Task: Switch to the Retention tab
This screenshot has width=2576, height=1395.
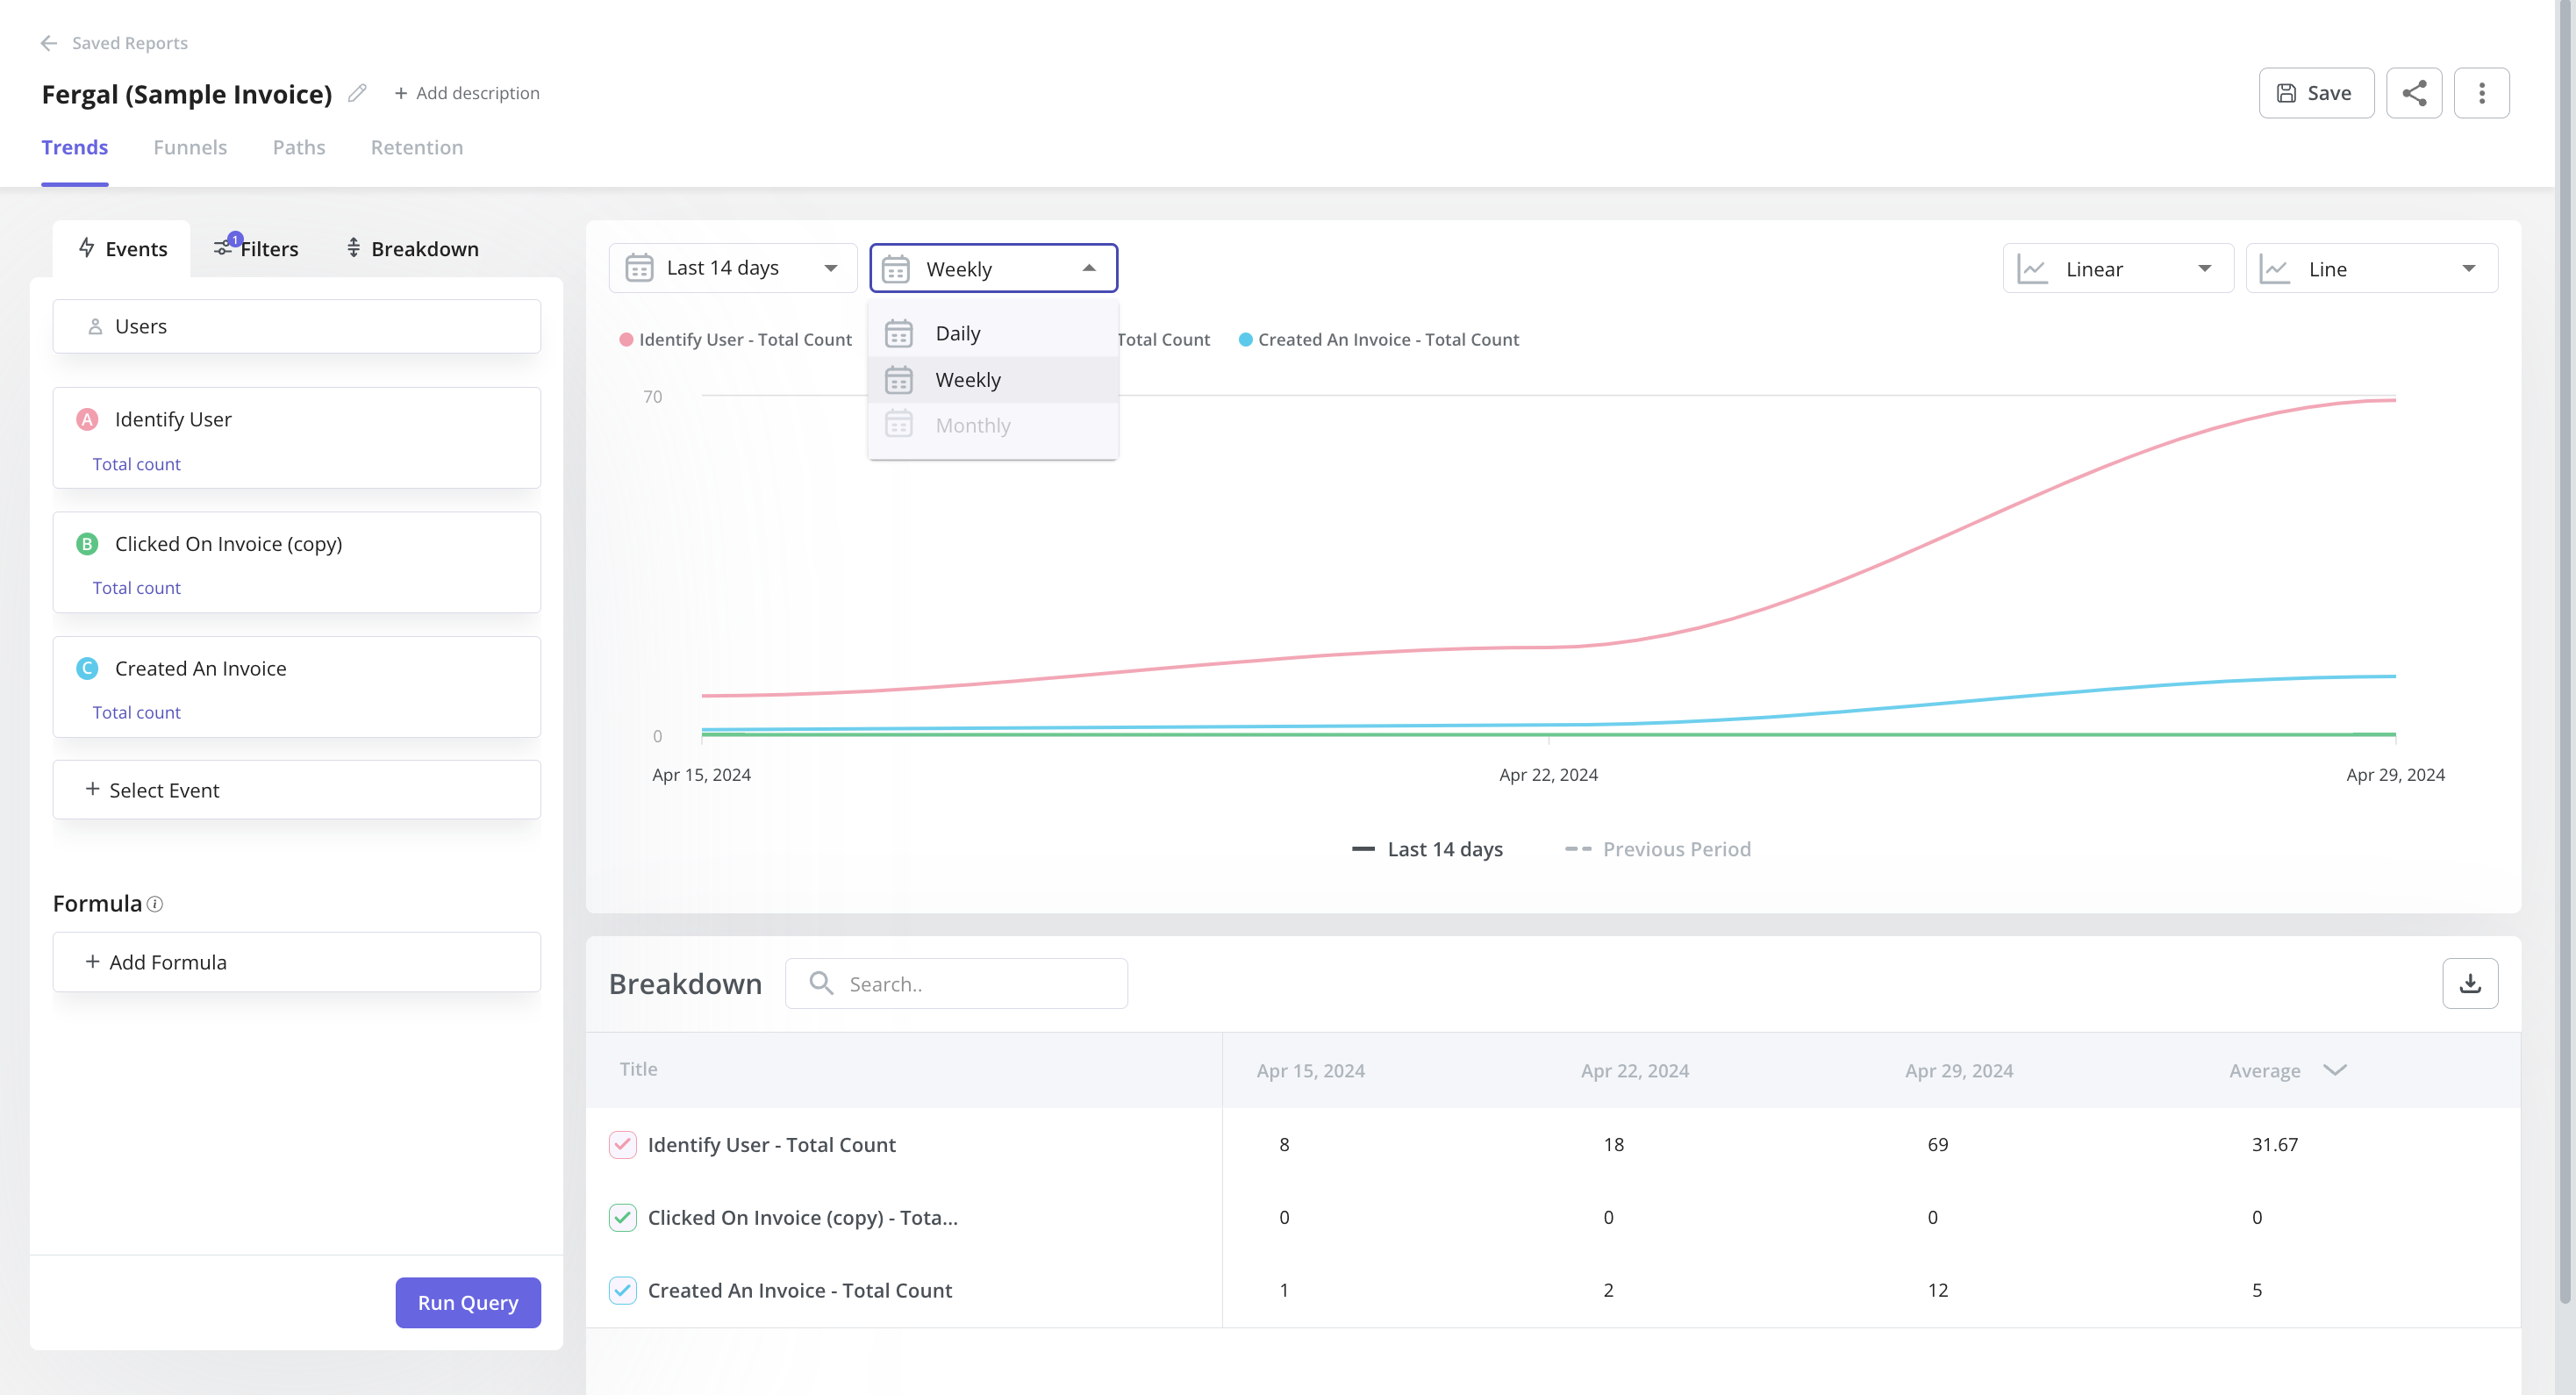Action: (417, 147)
